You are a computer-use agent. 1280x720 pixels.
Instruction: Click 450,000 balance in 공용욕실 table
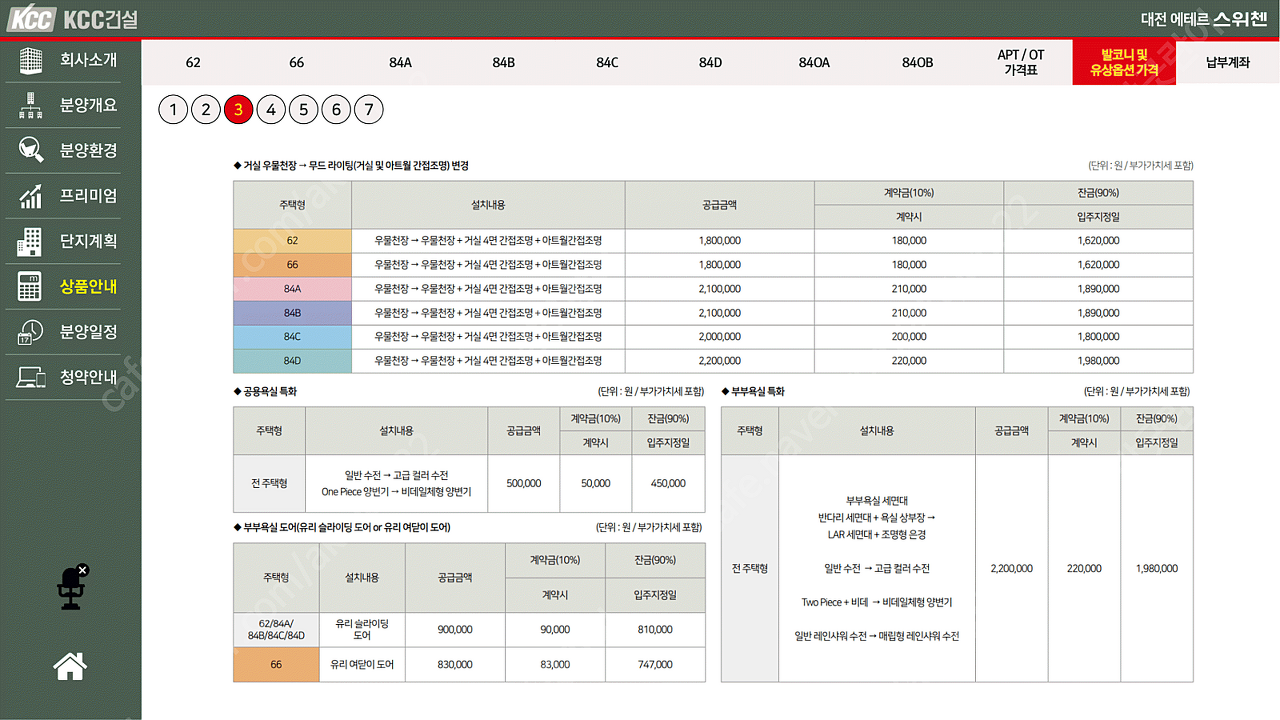(x=668, y=484)
